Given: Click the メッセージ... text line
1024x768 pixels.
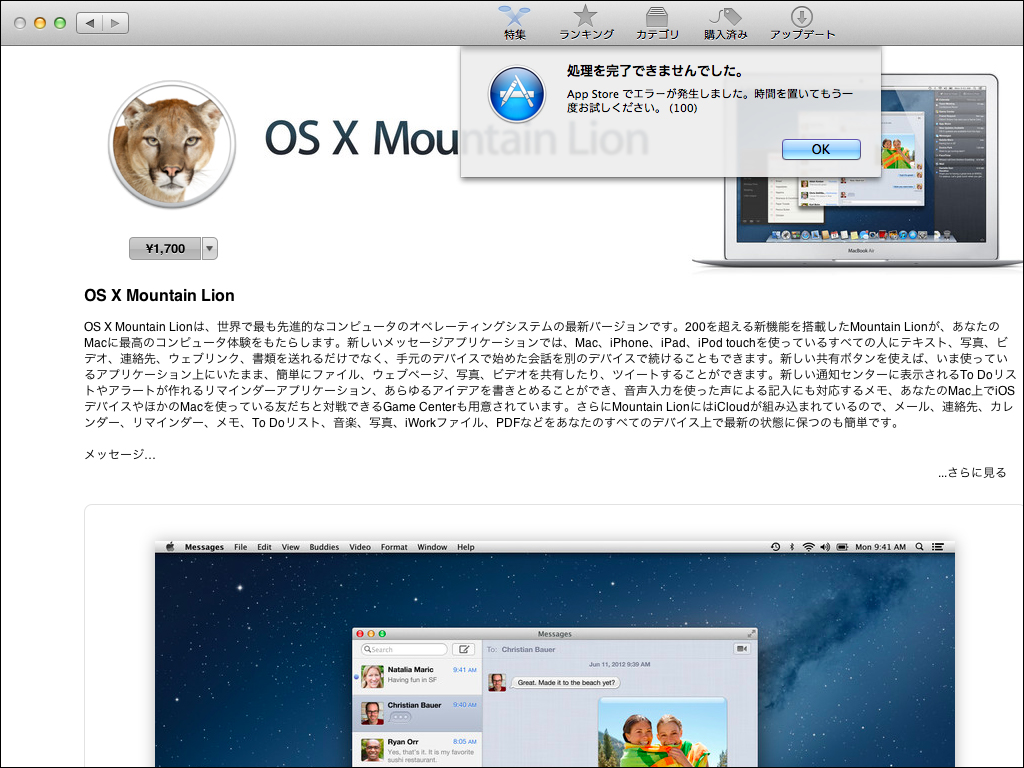Looking at the screenshot, I should 120,455.
